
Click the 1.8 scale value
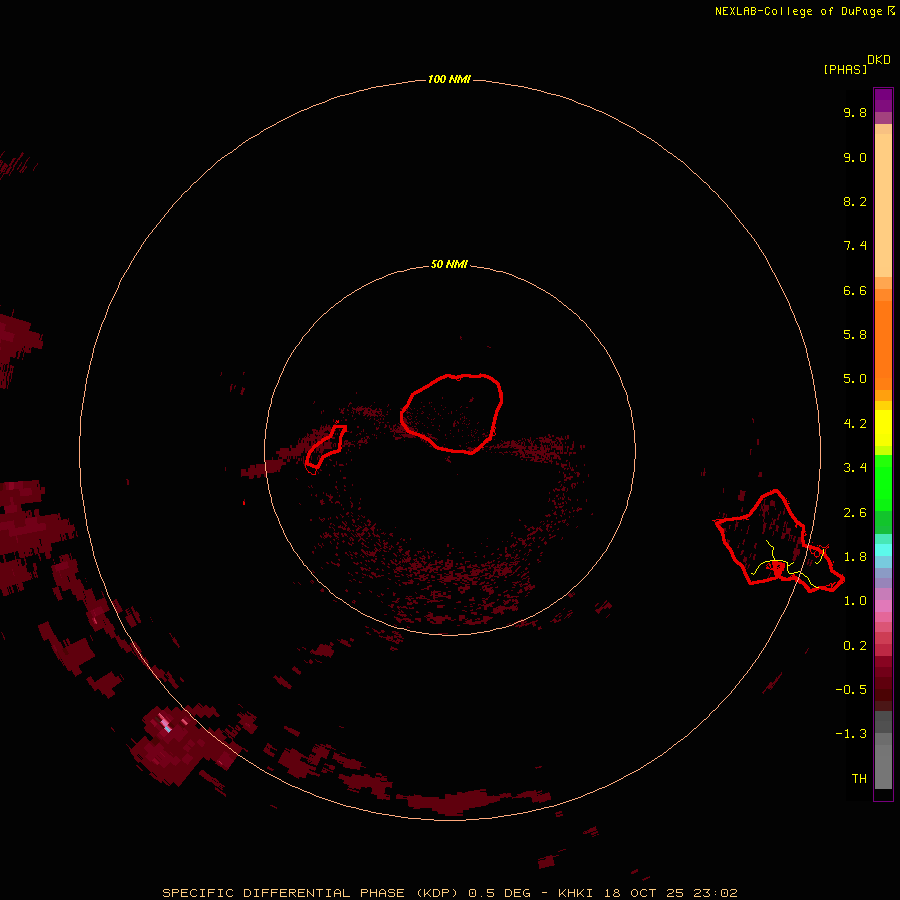click(x=855, y=557)
